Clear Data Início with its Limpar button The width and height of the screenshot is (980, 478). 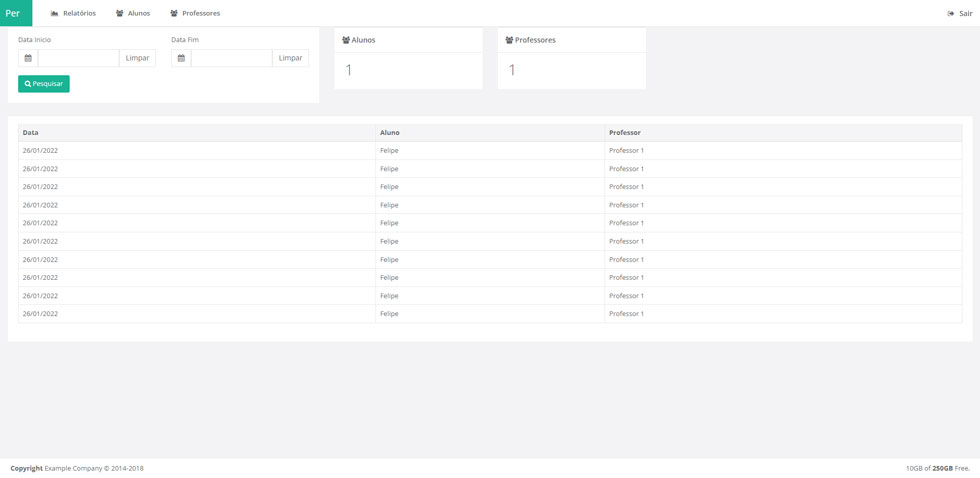coord(137,58)
